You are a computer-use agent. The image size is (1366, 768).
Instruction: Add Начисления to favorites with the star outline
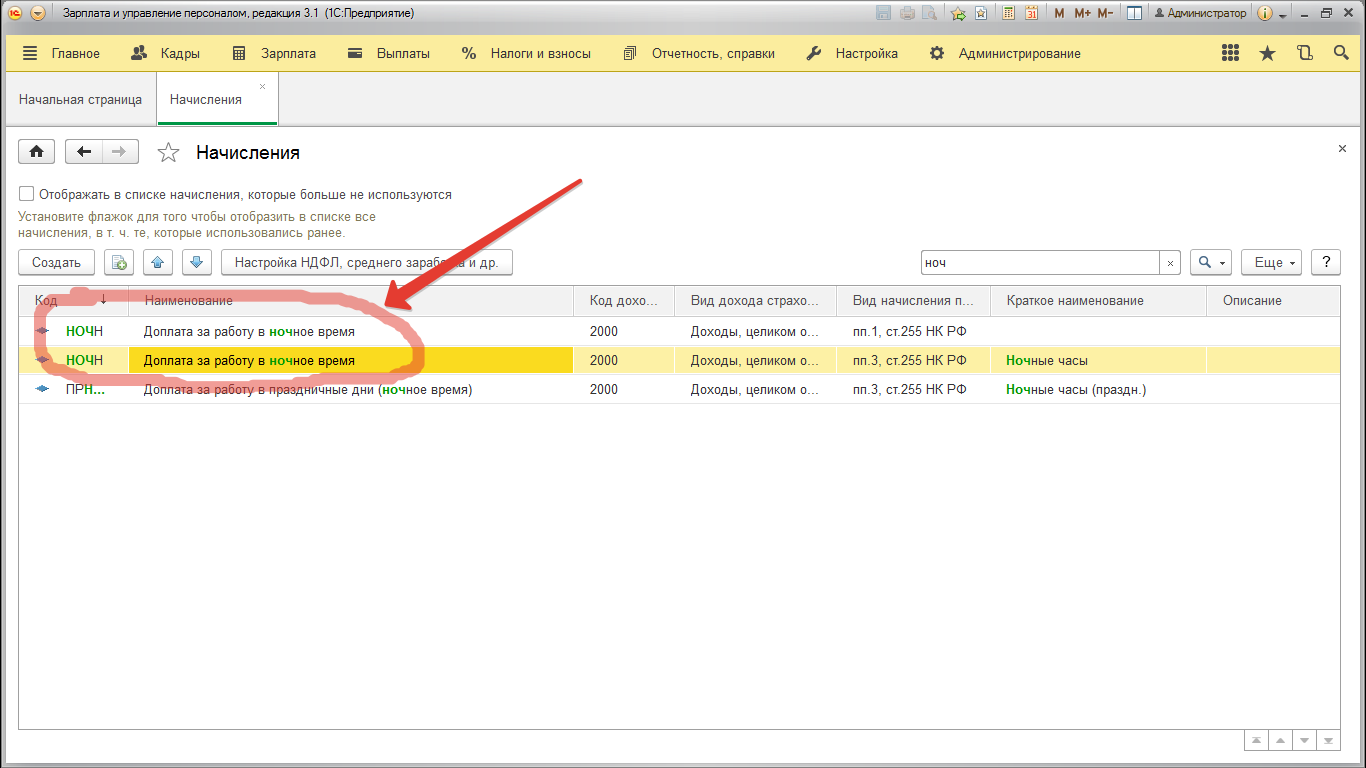(169, 153)
